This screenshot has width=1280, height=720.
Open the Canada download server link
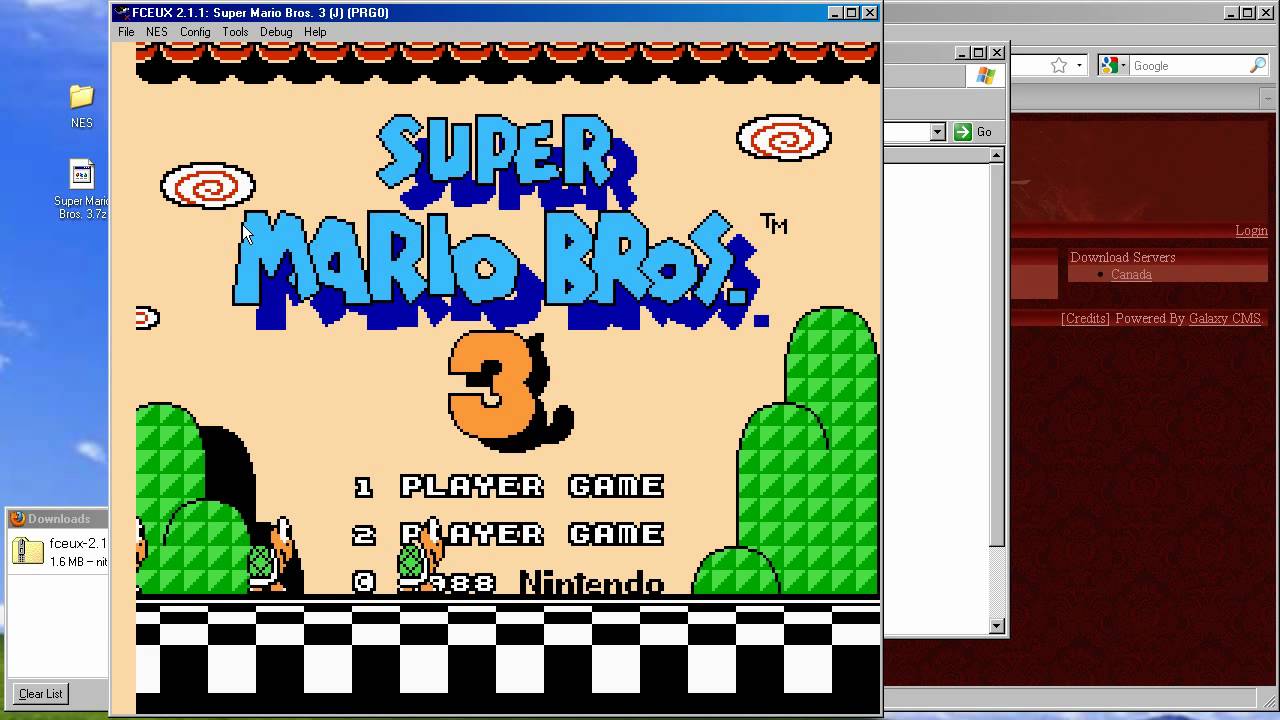[1131, 274]
